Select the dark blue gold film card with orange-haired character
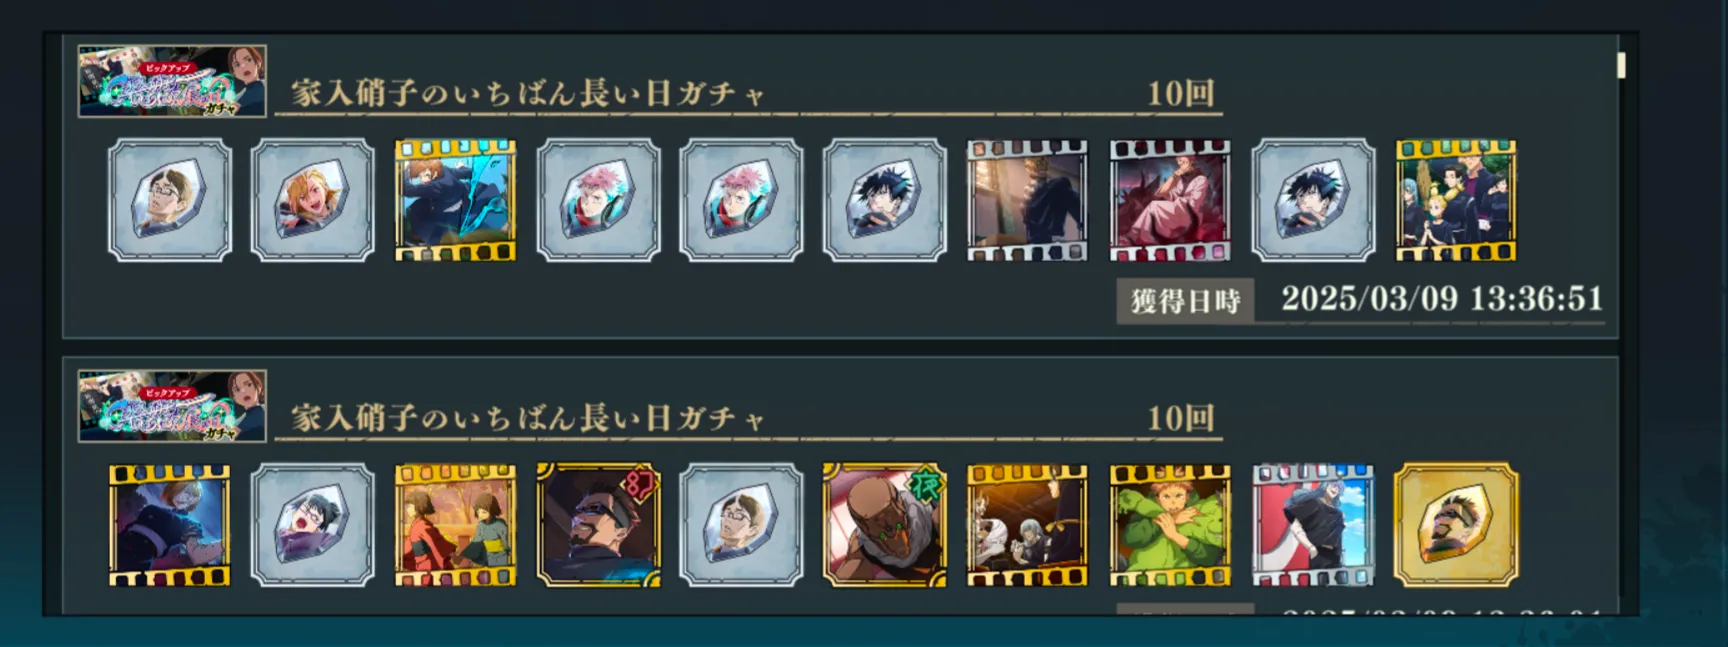Image resolution: width=1728 pixels, height=647 pixels. [x=169, y=524]
